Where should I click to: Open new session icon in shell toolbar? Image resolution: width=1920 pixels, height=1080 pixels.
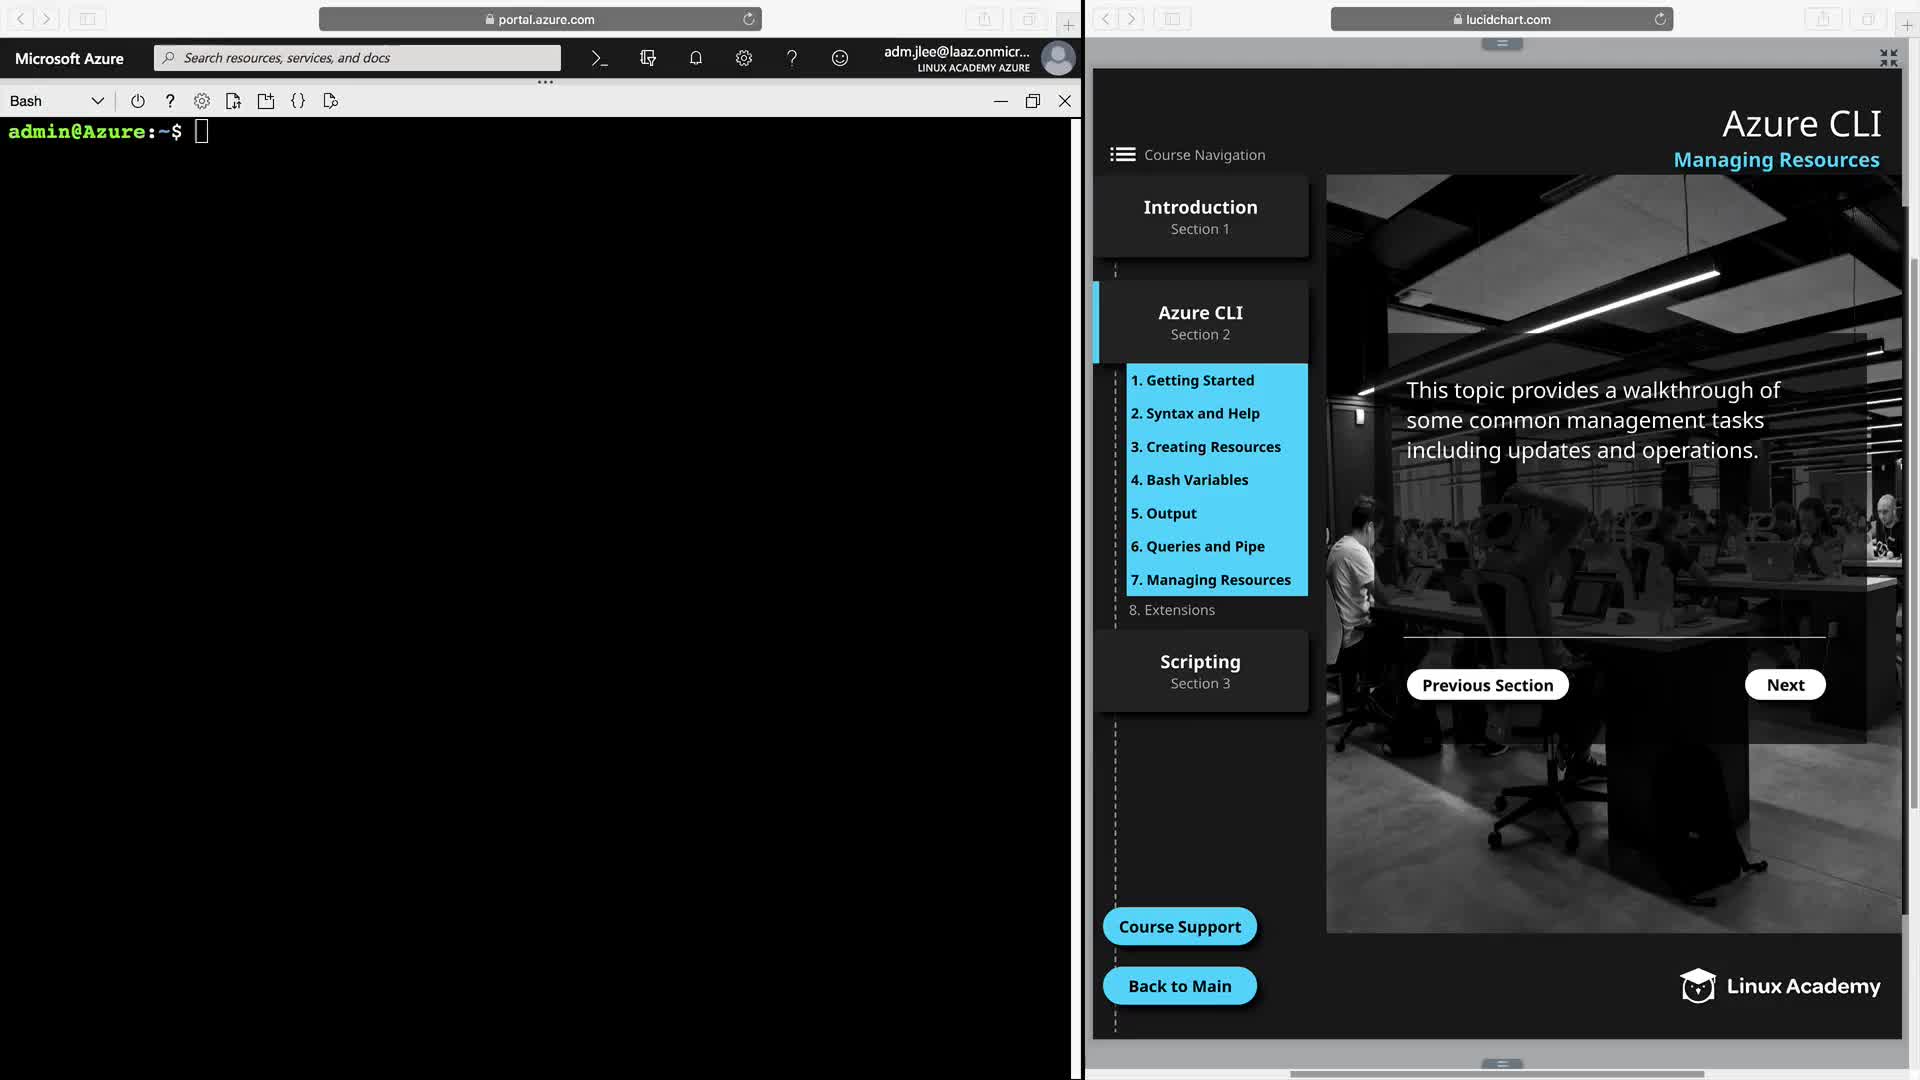coord(266,101)
